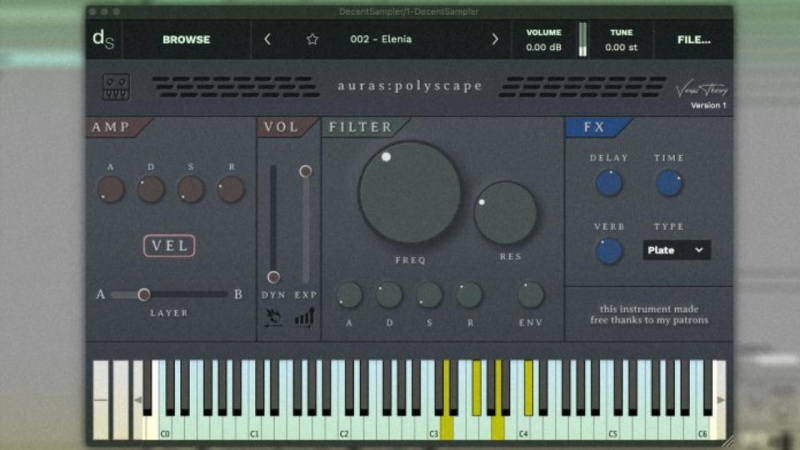Screen dimensions: 800x450
Task: Click the cassette robot face icon
Action: click(116, 87)
